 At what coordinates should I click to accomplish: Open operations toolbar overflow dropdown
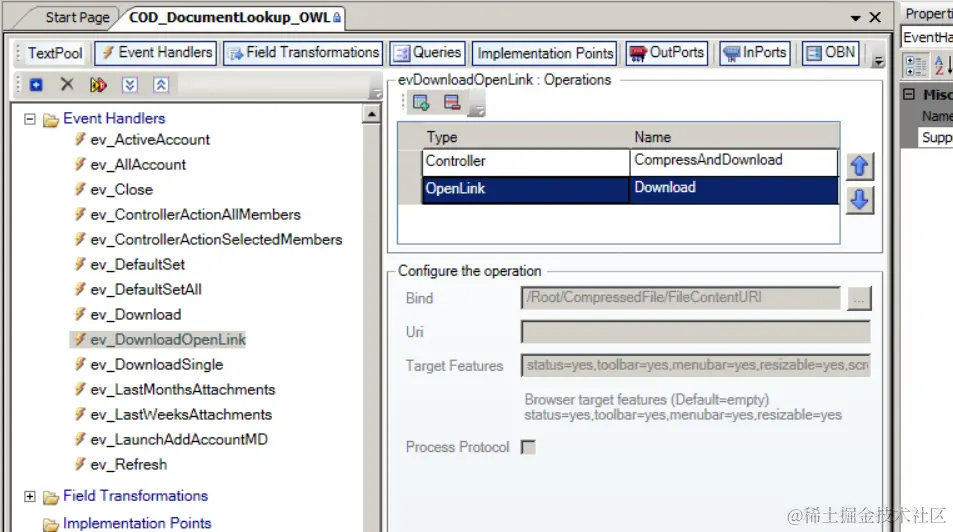[480, 110]
